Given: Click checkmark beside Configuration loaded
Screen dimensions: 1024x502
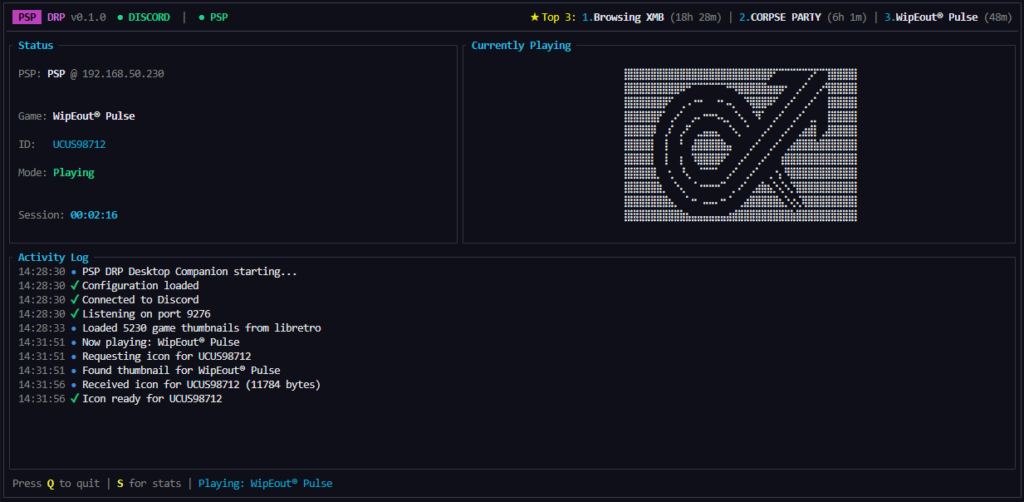Looking at the screenshot, I should pyautogui.click(x=74, y=285).
